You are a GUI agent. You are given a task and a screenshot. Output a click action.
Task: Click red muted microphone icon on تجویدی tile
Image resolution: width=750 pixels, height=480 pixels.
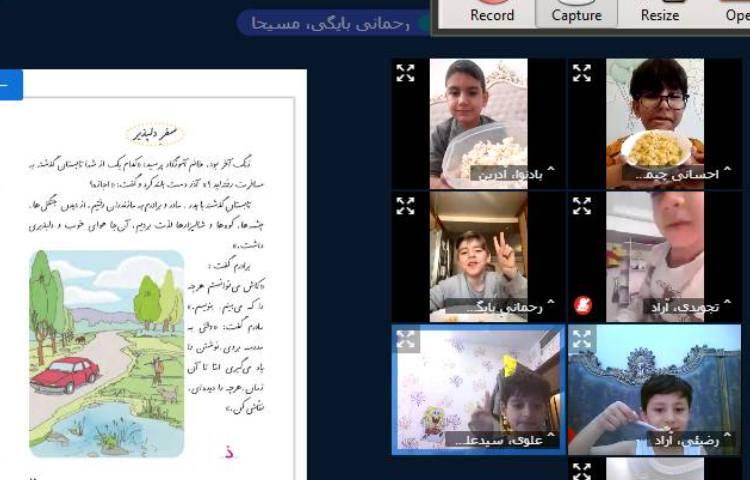tap(582, 304)
